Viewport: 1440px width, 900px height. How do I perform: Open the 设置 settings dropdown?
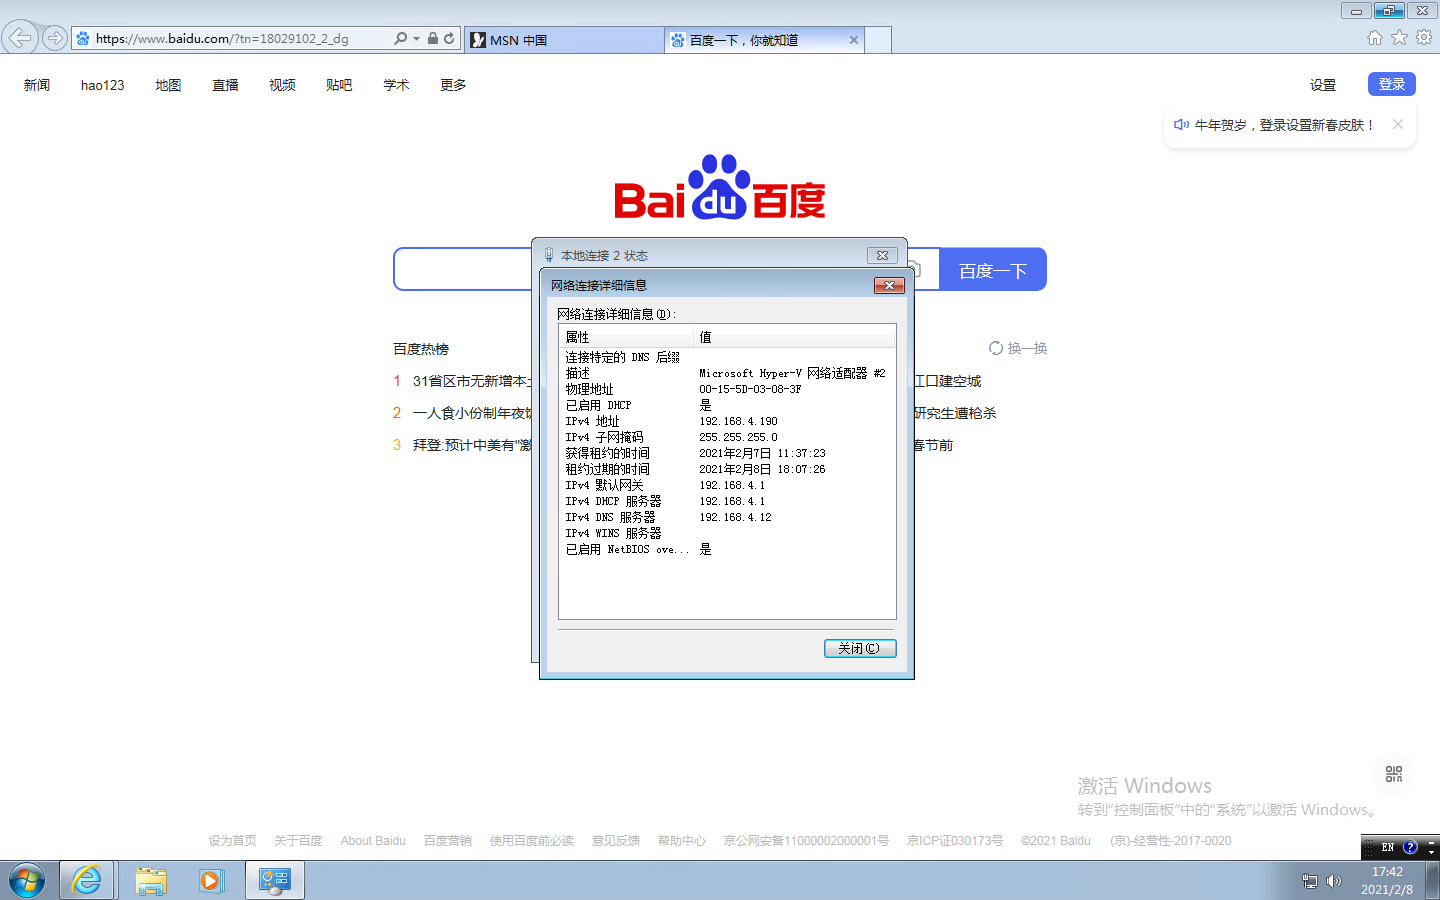1323,85
